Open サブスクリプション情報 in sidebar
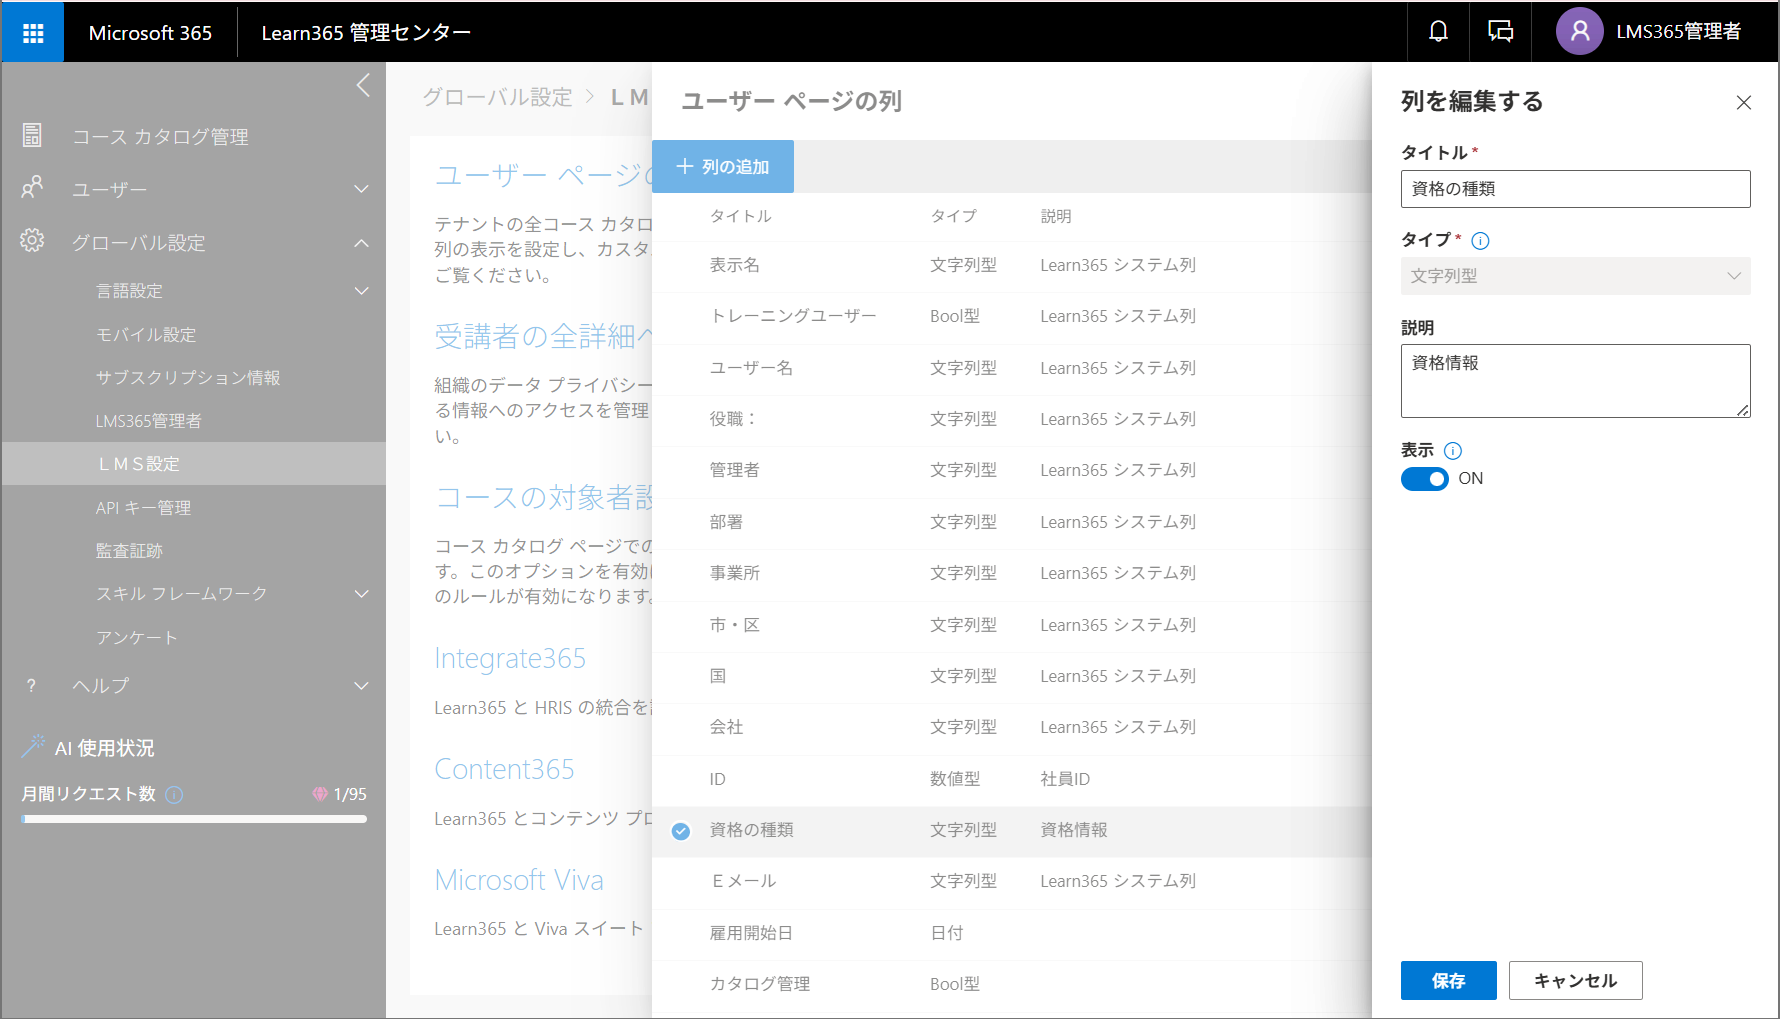Image resolution: width=1780 pixels, height=1019 pixels. [188, 378]
